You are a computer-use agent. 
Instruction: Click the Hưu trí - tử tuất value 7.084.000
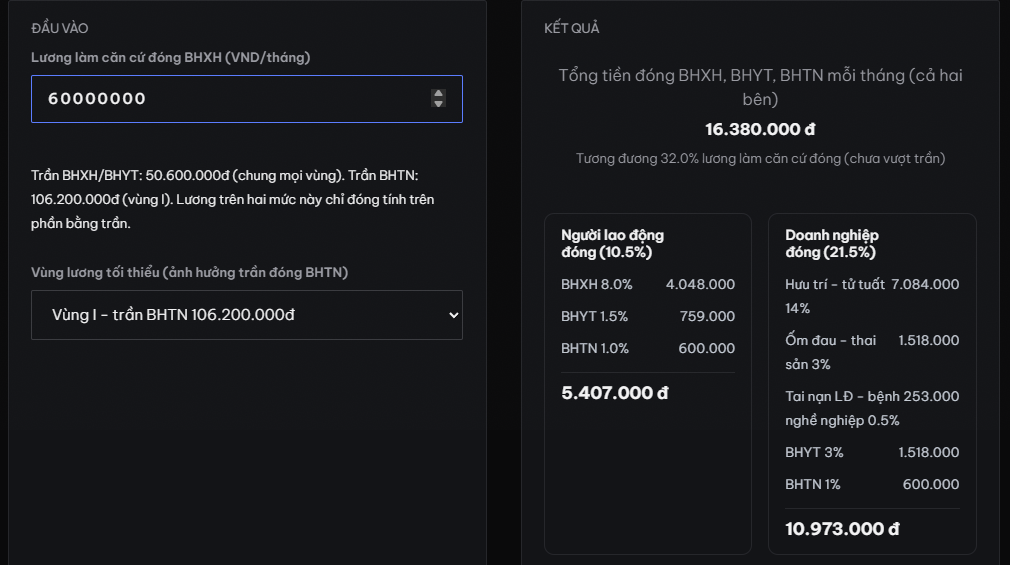pyautogui.click(x=925, y=284)
